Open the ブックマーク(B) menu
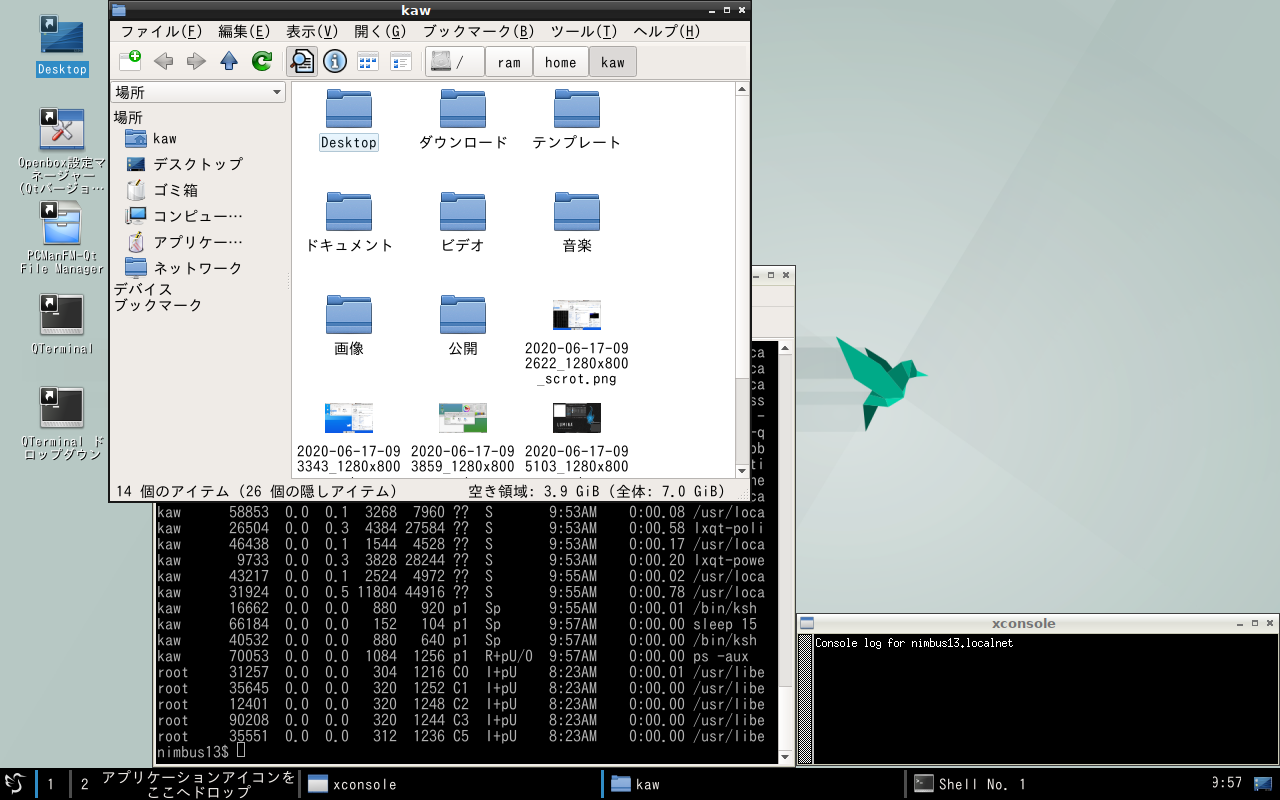 click(x=478, y=31)
